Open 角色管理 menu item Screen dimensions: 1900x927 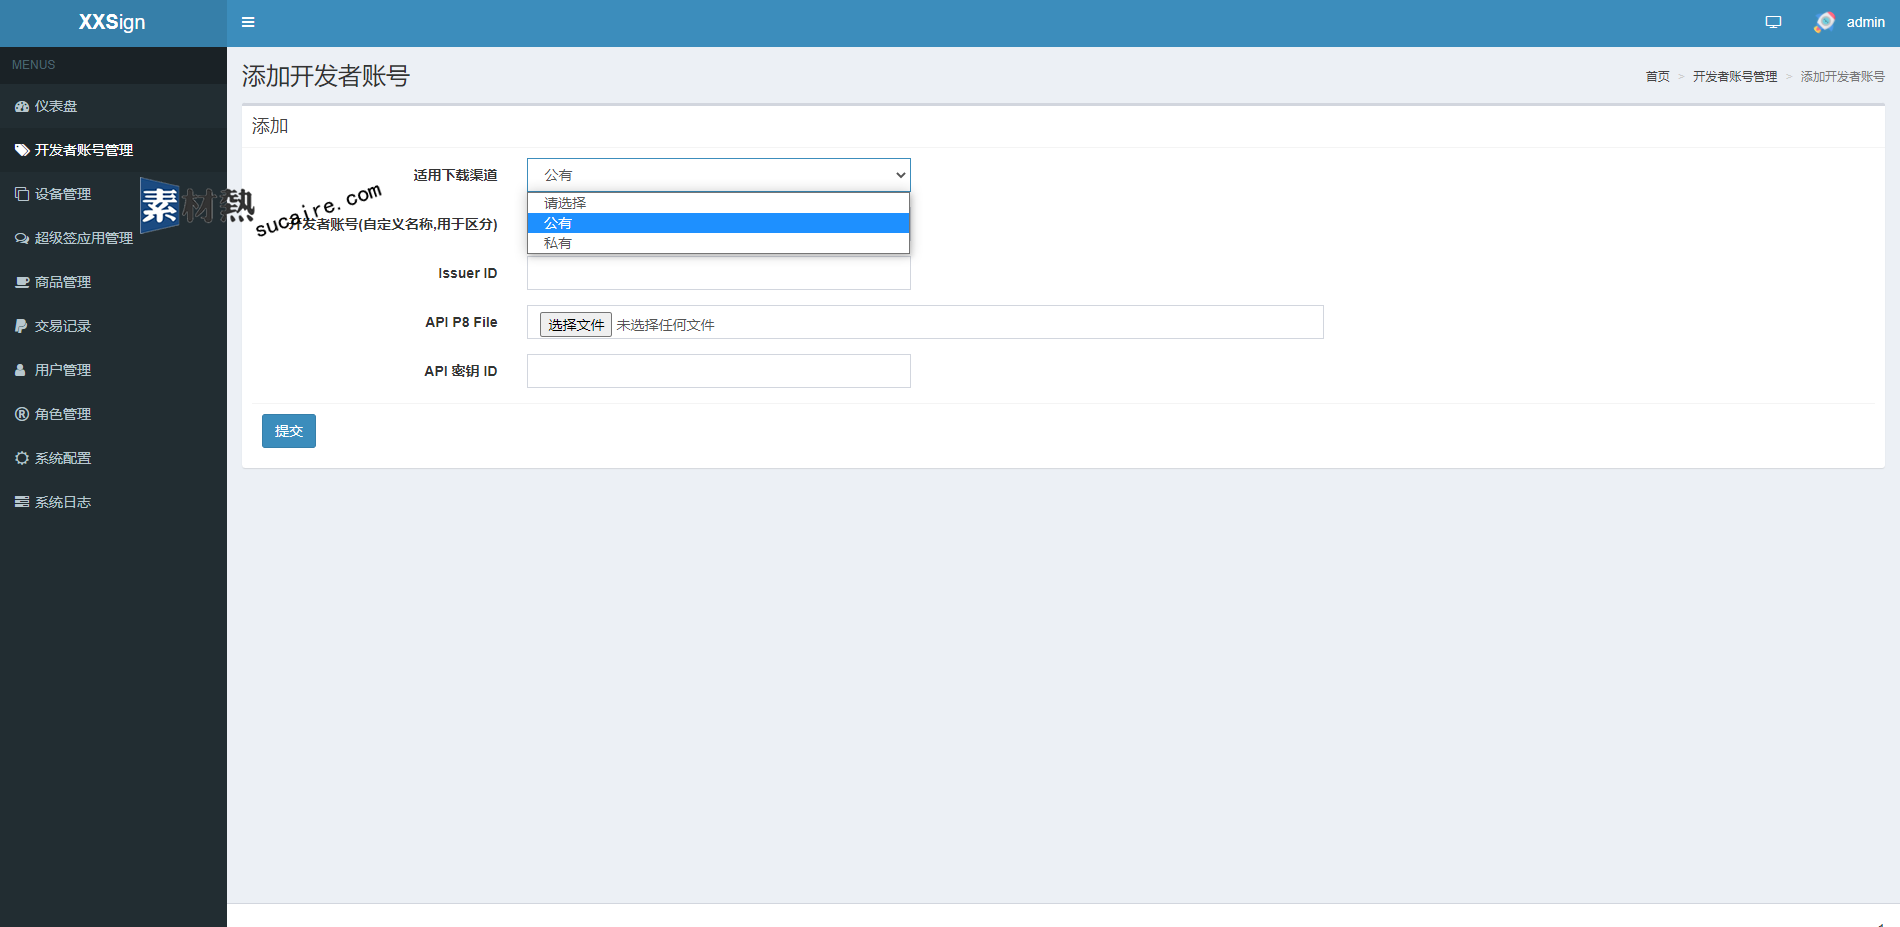click(113, 414)
